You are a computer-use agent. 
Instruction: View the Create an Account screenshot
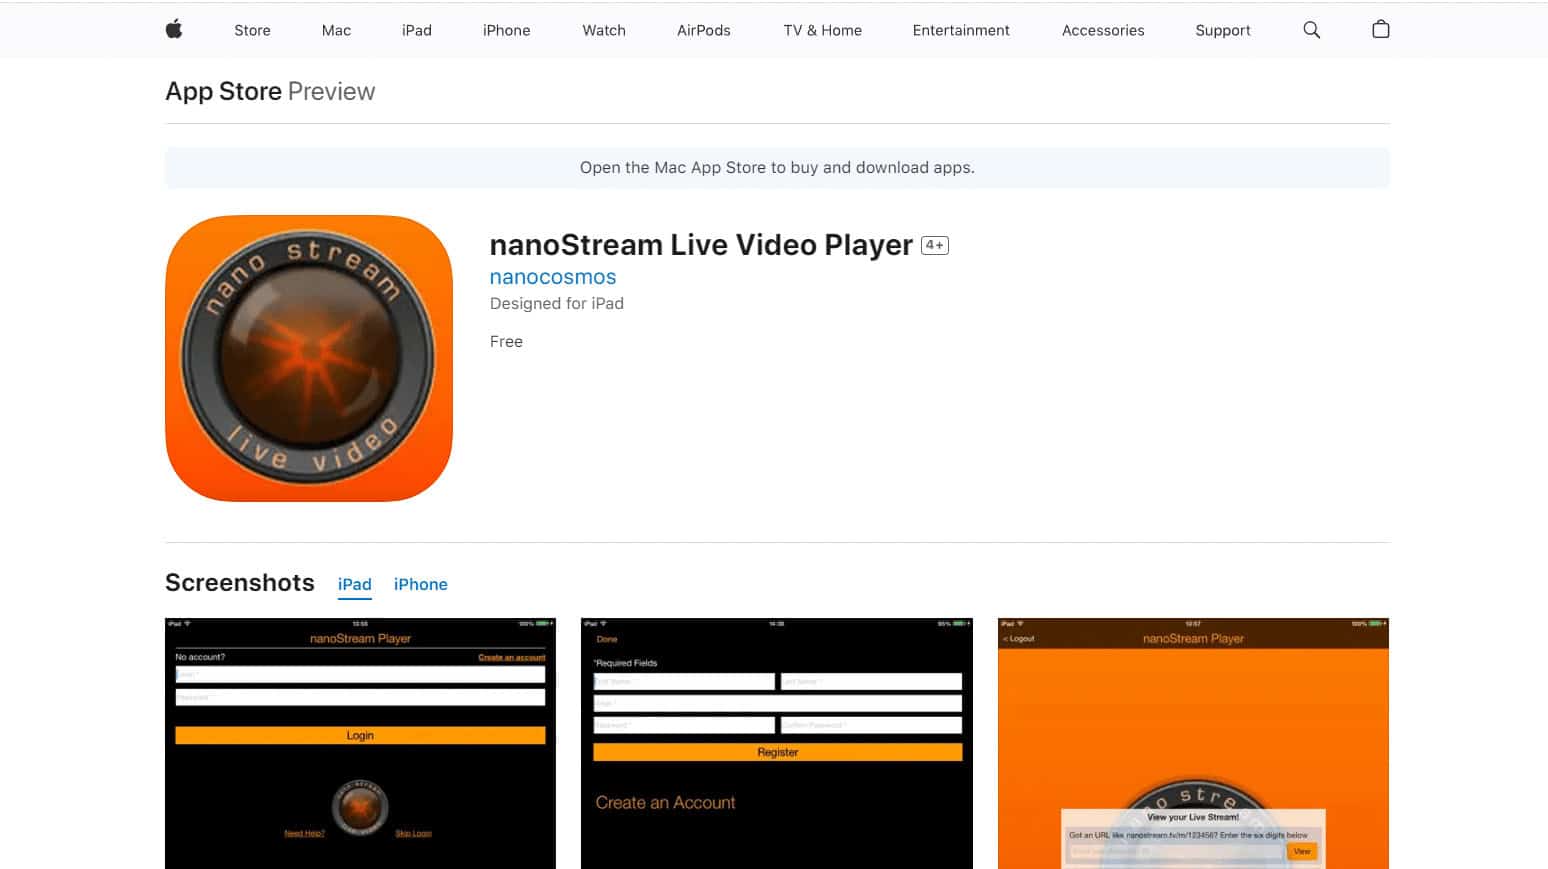[x=776, y=743]
